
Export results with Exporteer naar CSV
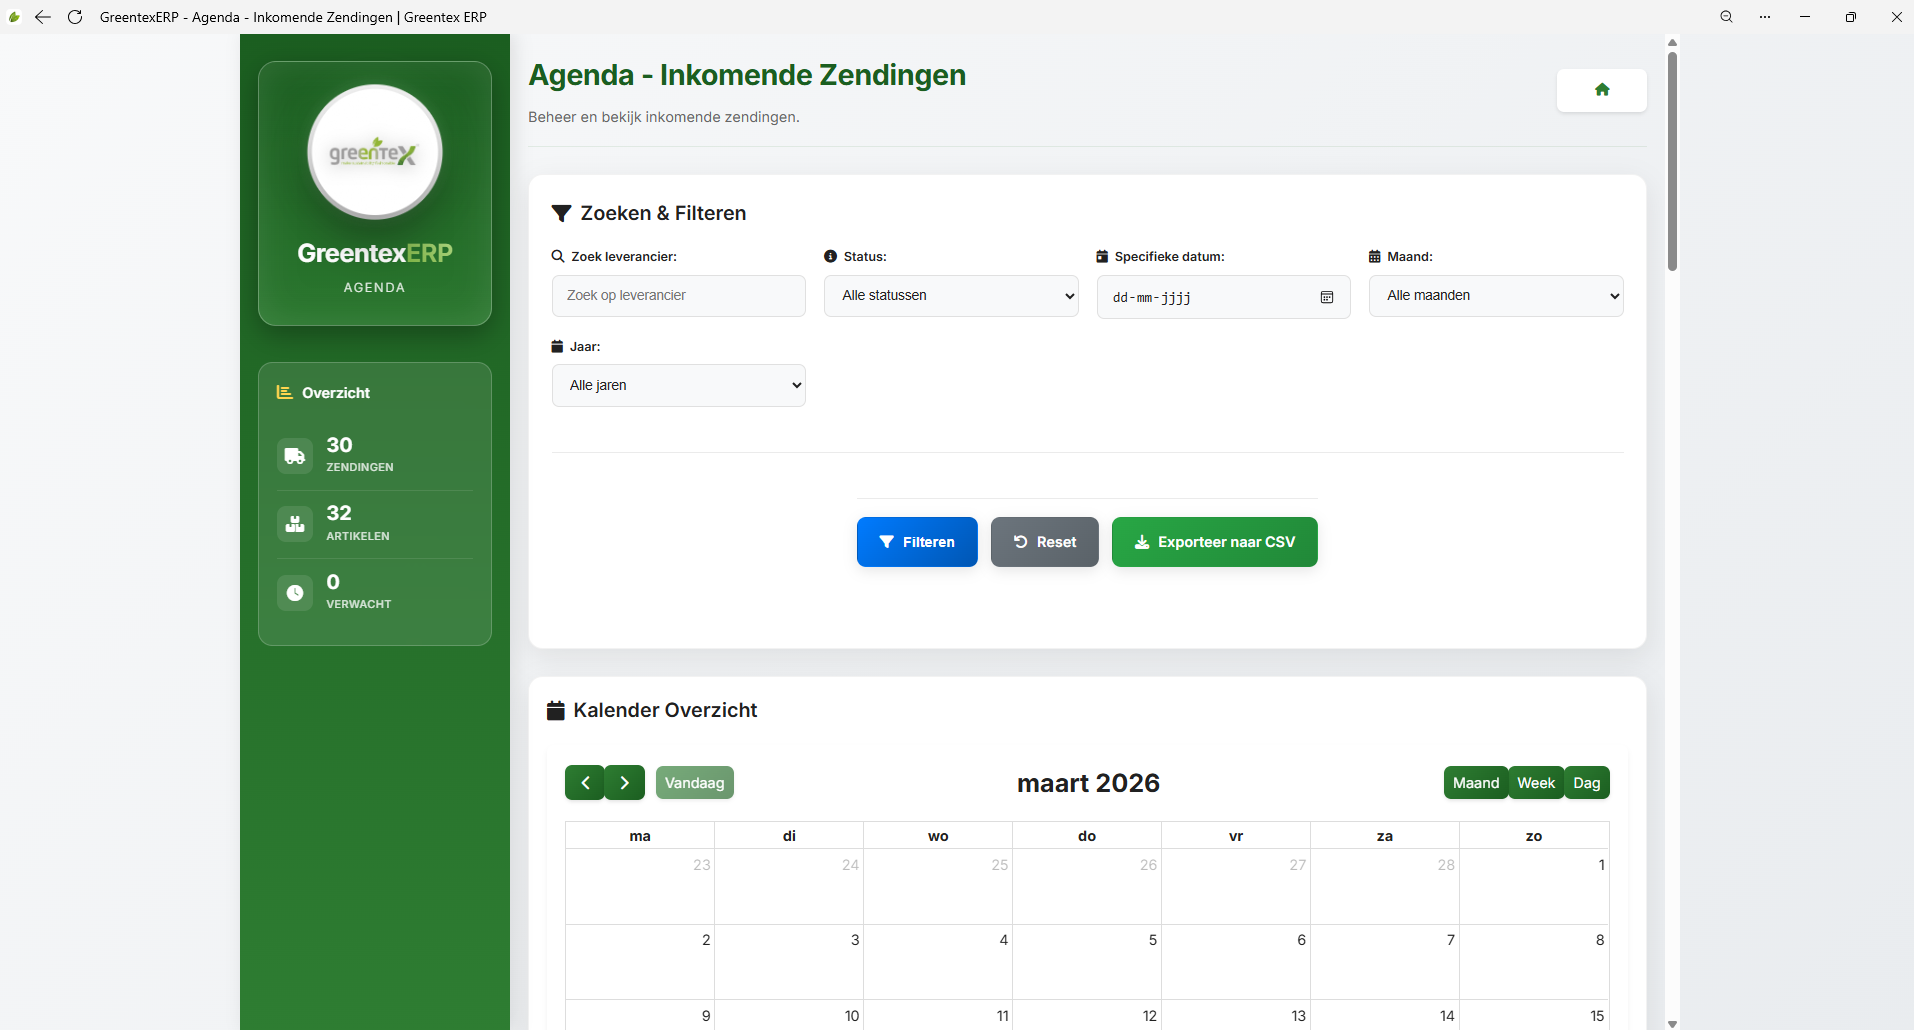coord(1215,542)
